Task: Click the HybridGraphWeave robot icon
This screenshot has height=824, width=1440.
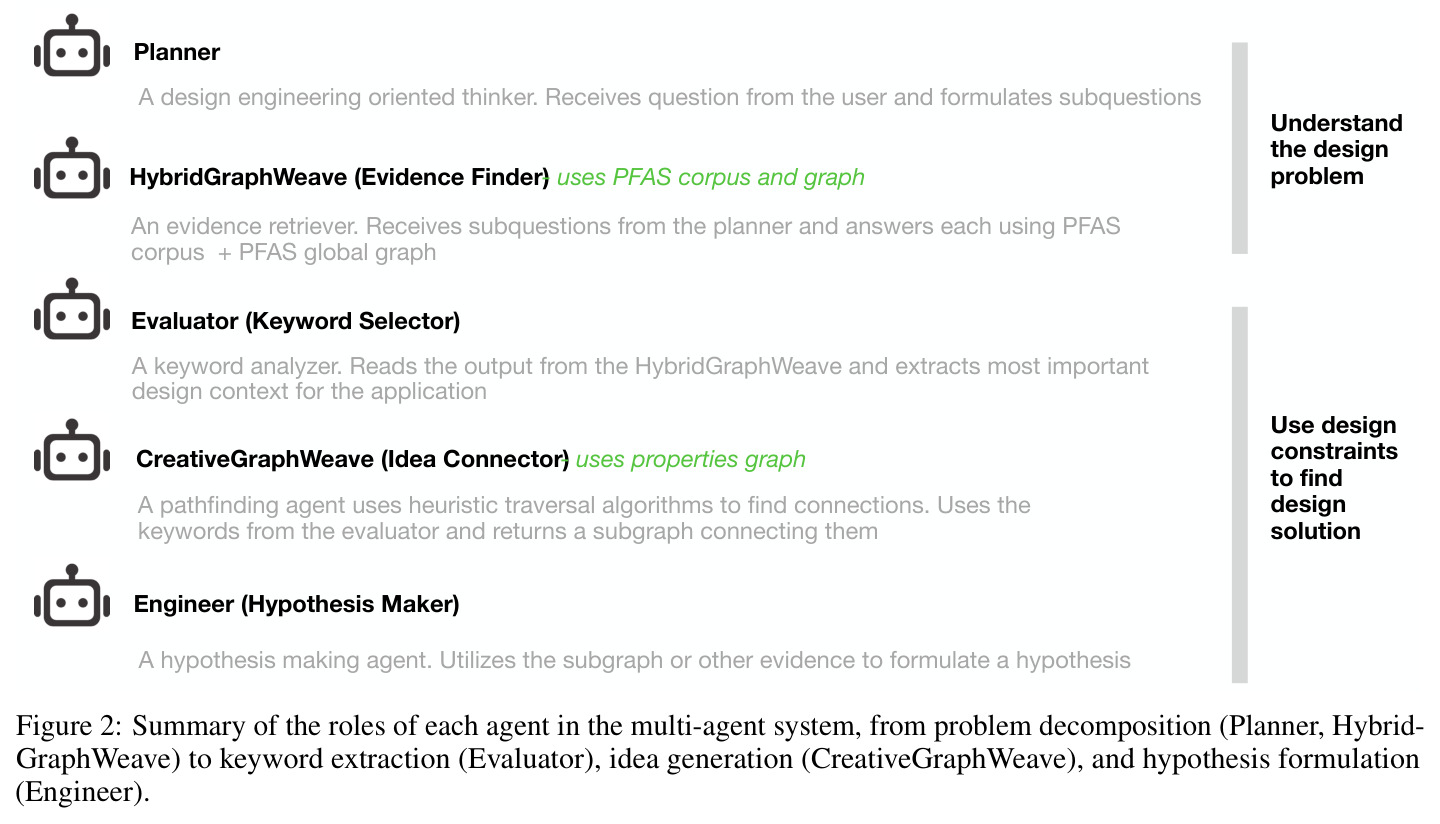Action: point(71,168)
